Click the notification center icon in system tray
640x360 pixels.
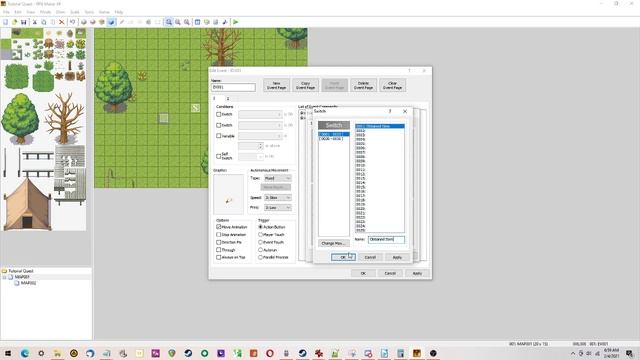[x=630, y=353]
